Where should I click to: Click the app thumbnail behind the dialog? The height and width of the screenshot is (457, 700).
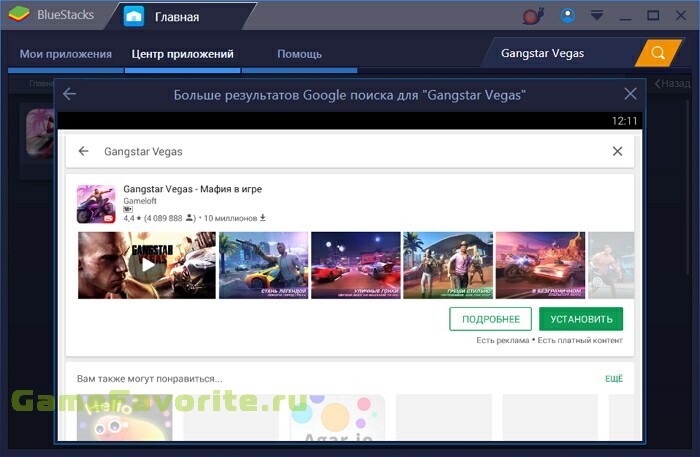40,134
